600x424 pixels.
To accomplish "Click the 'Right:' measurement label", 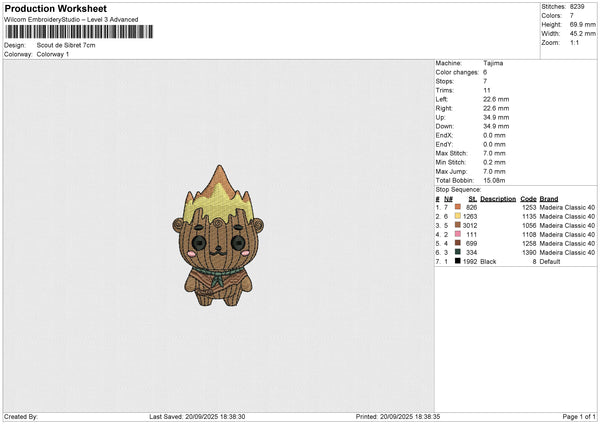I will [x=444, y=108].
